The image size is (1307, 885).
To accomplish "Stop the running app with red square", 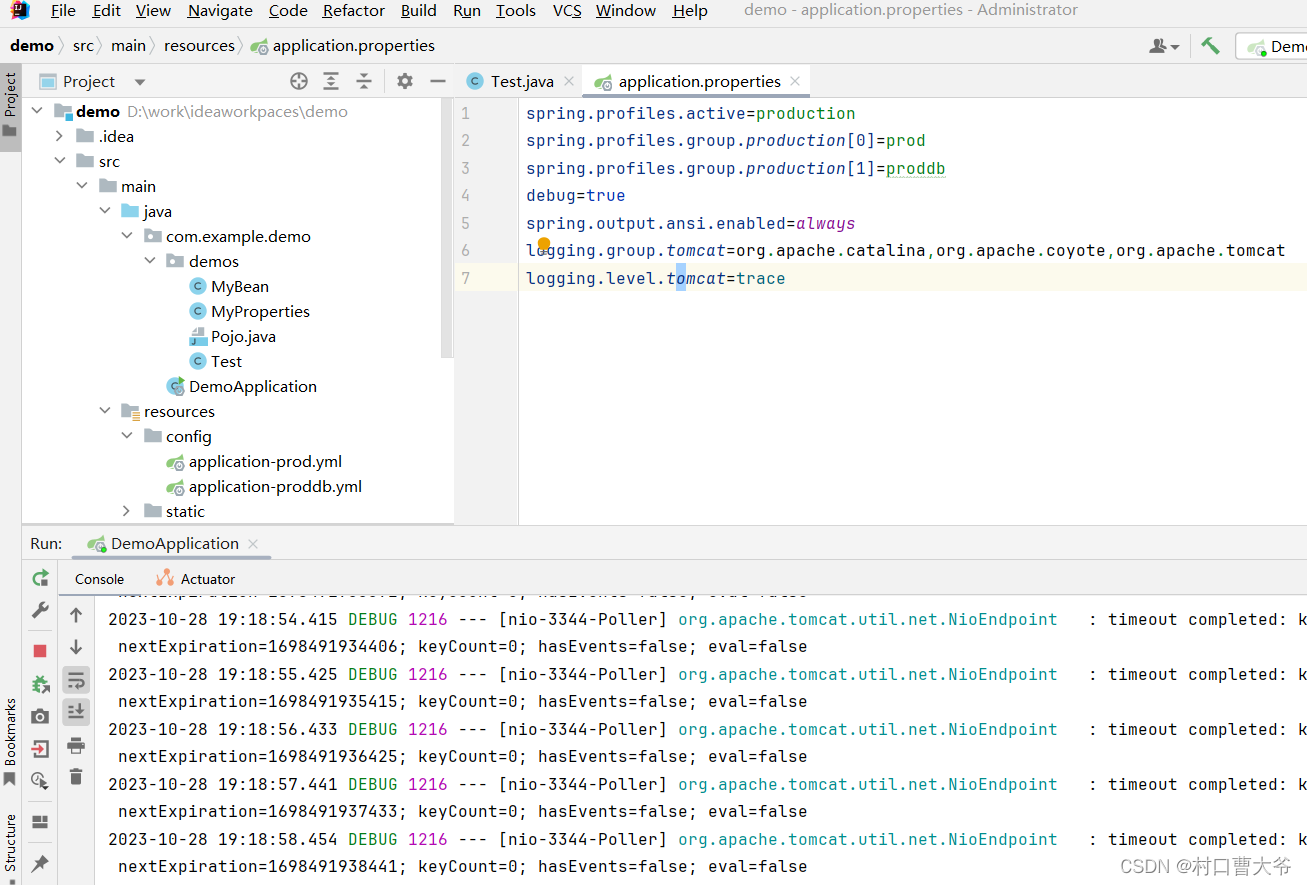I will coord(40,651).
